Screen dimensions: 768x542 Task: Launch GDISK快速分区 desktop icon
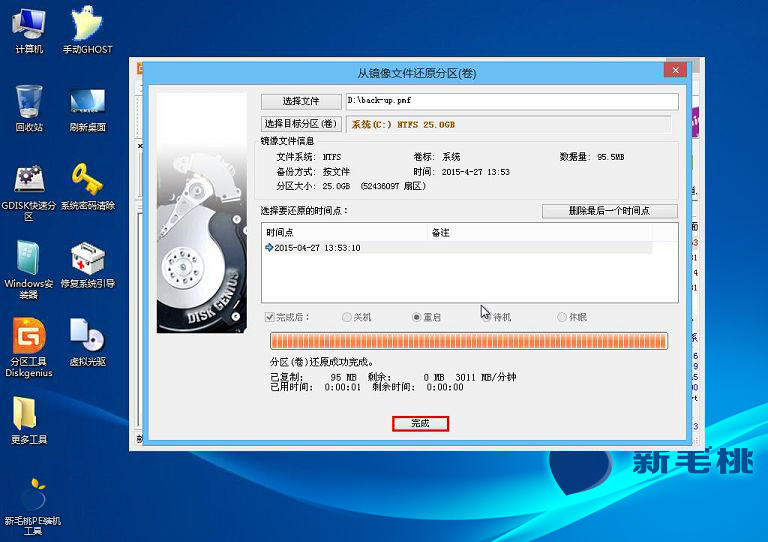point(29,192)
